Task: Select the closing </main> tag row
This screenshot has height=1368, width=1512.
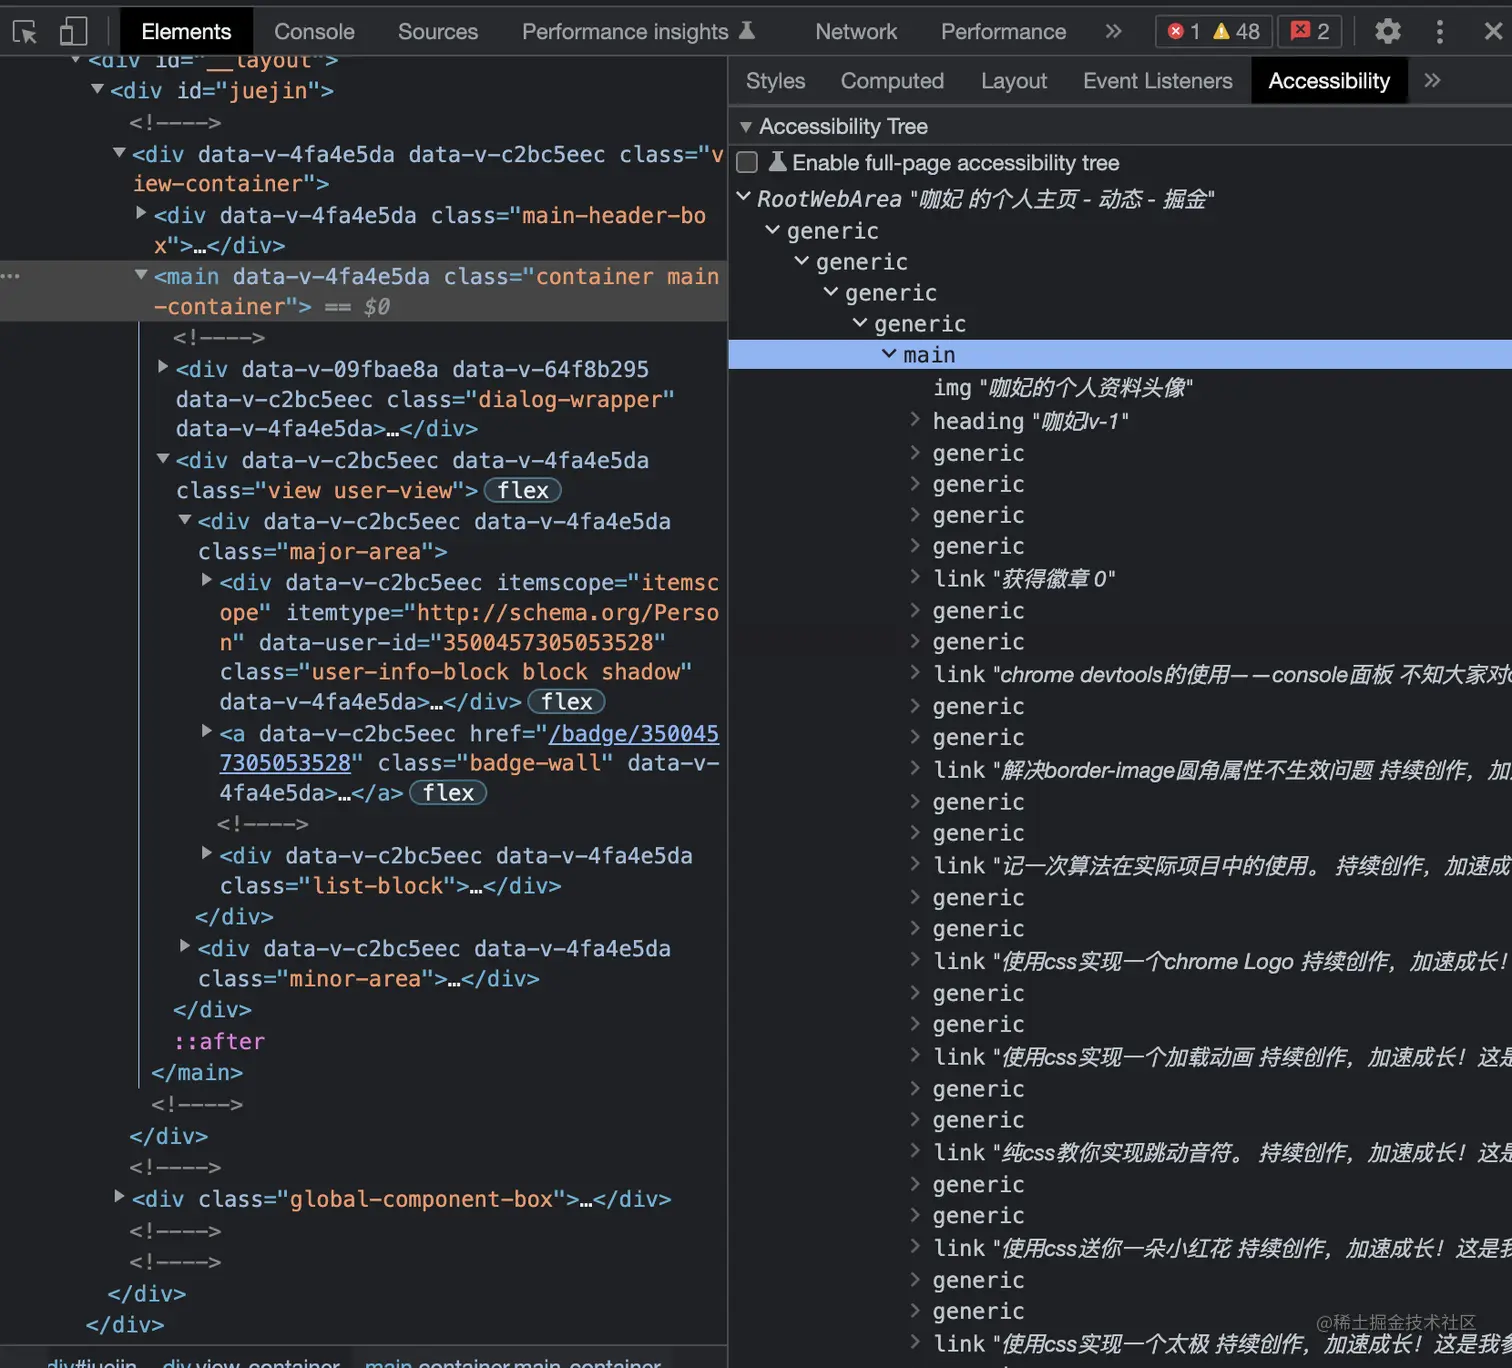Action: coord(197,1073)
